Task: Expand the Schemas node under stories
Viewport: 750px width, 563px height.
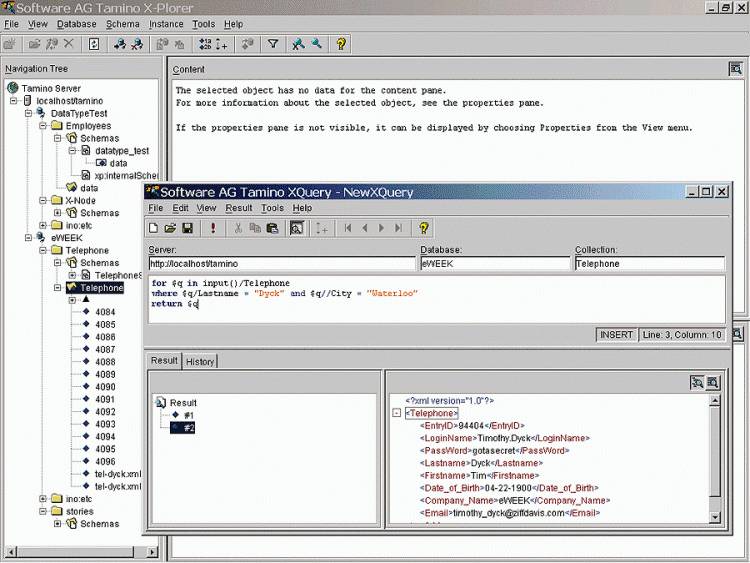Action: (58, 524)
